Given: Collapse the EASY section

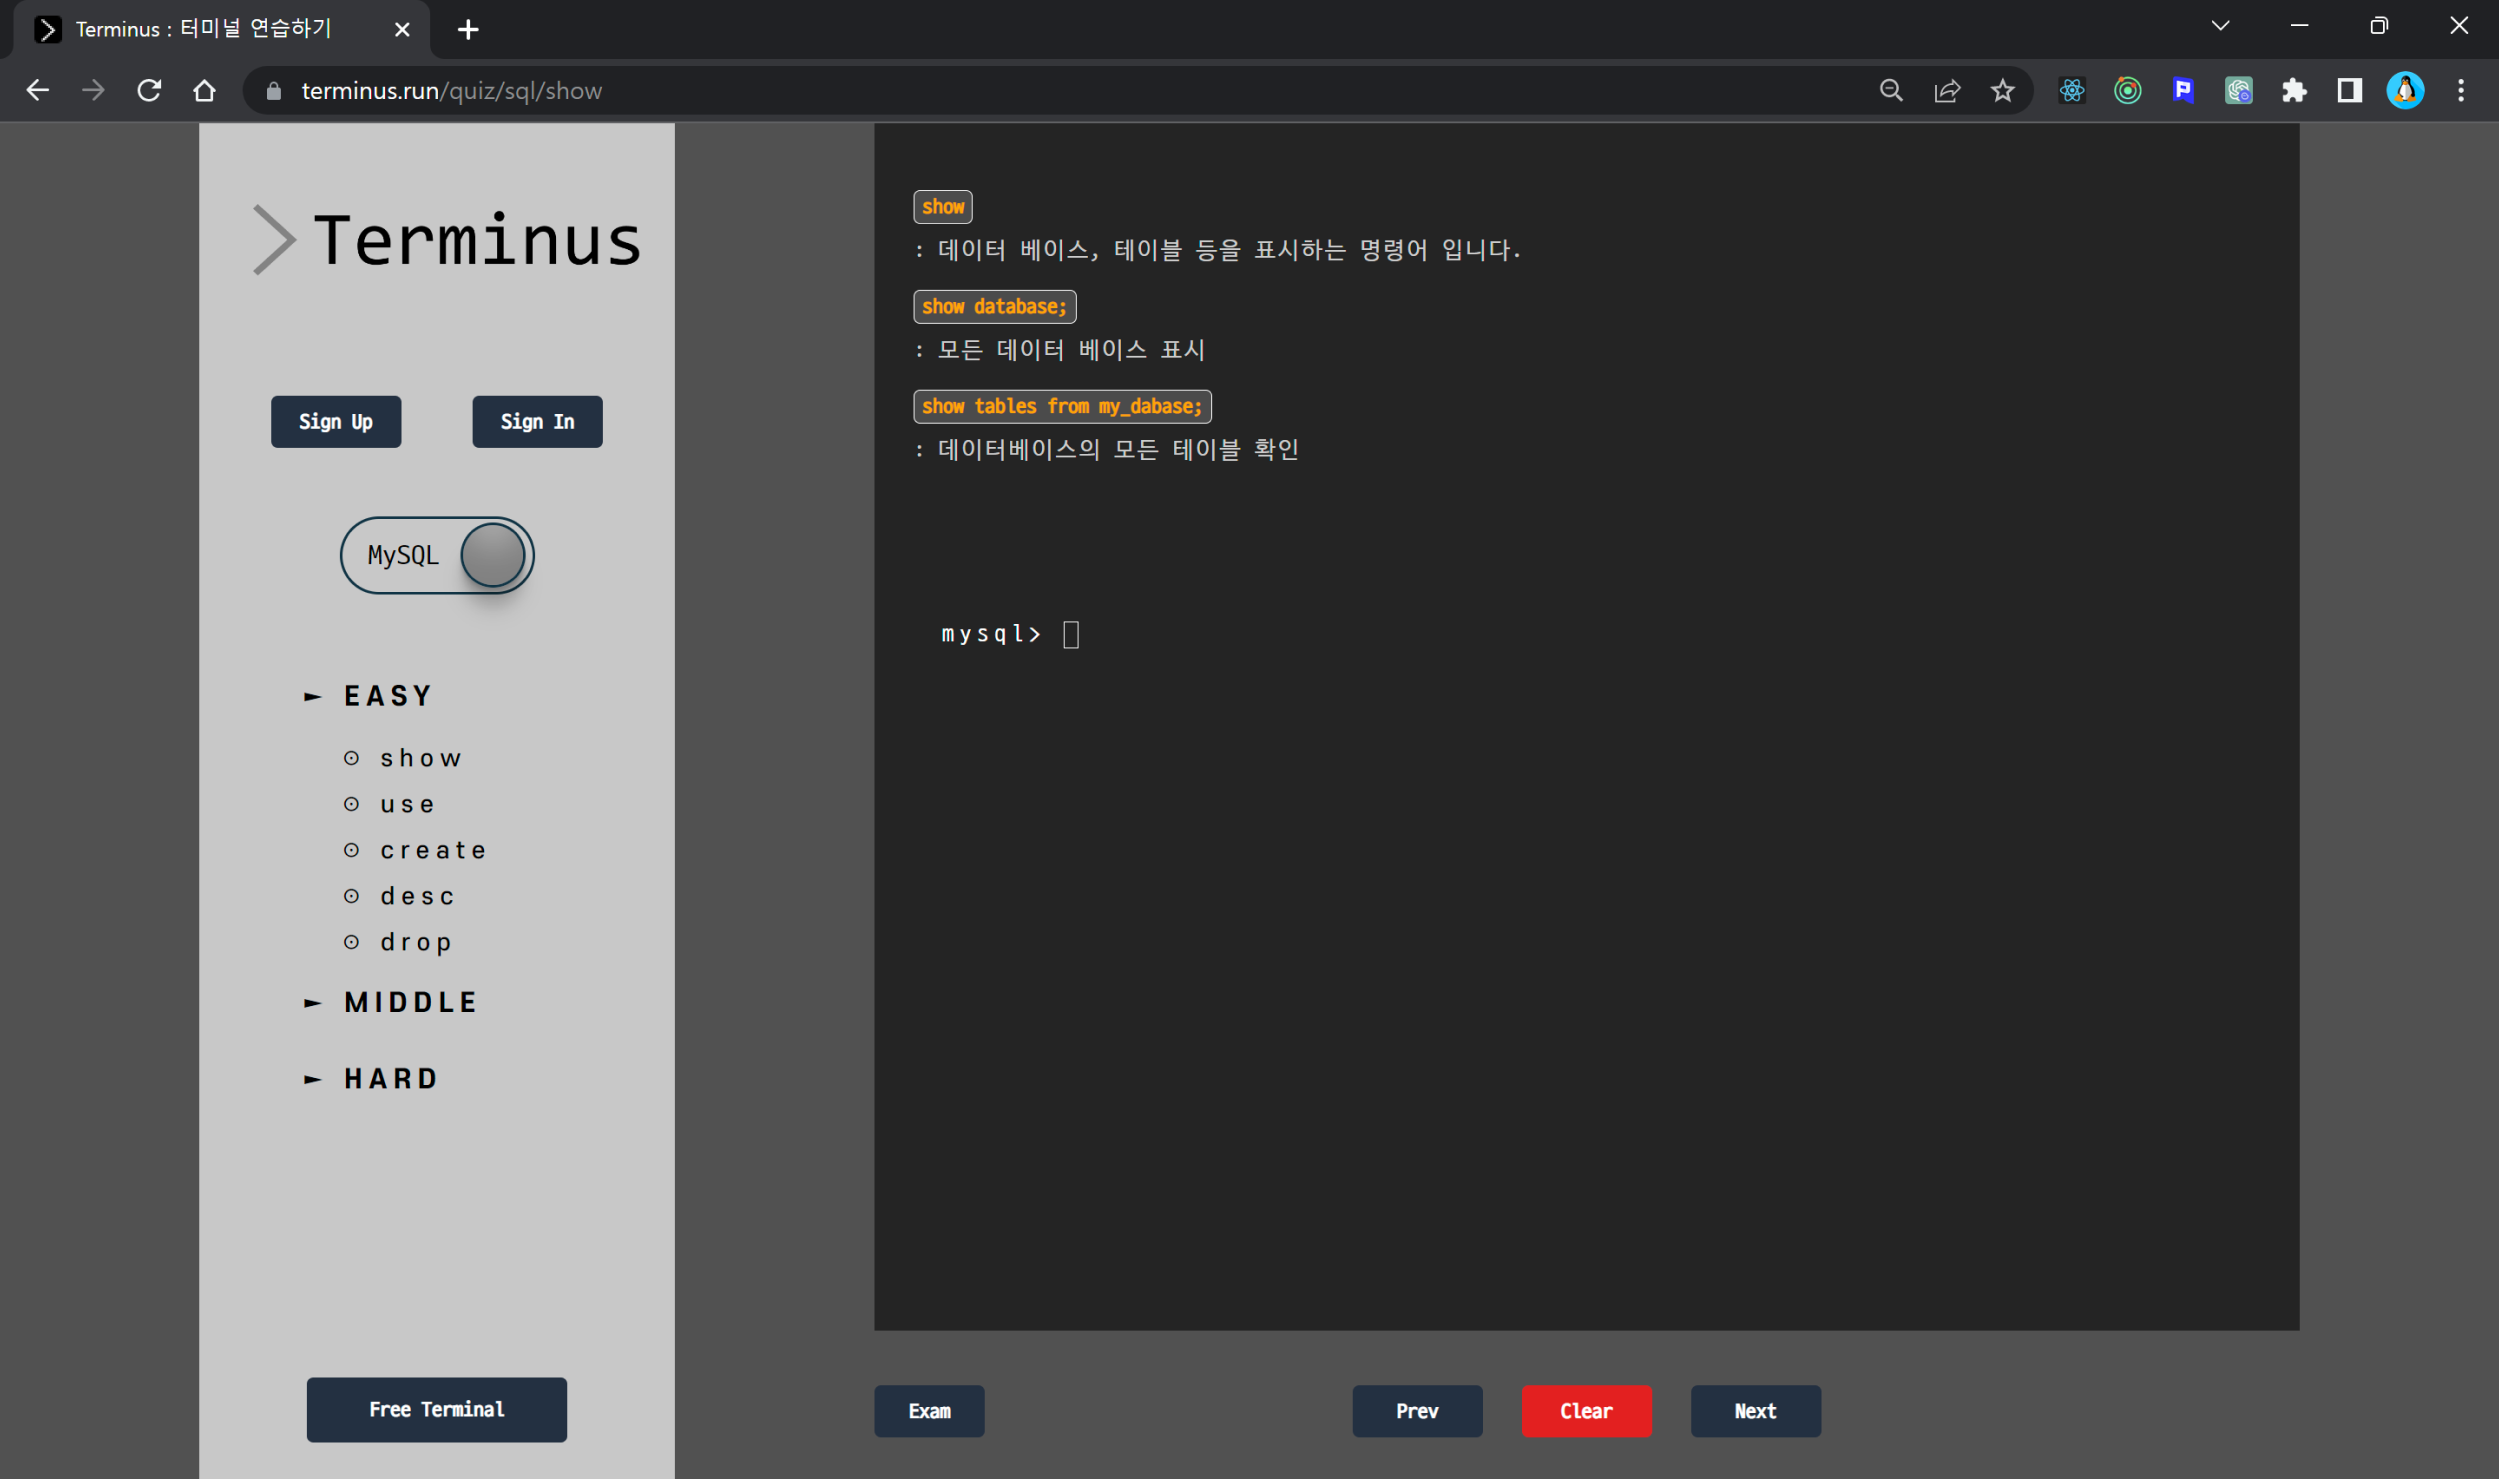Looking at the screenshot, I should [x=387, y=696].
